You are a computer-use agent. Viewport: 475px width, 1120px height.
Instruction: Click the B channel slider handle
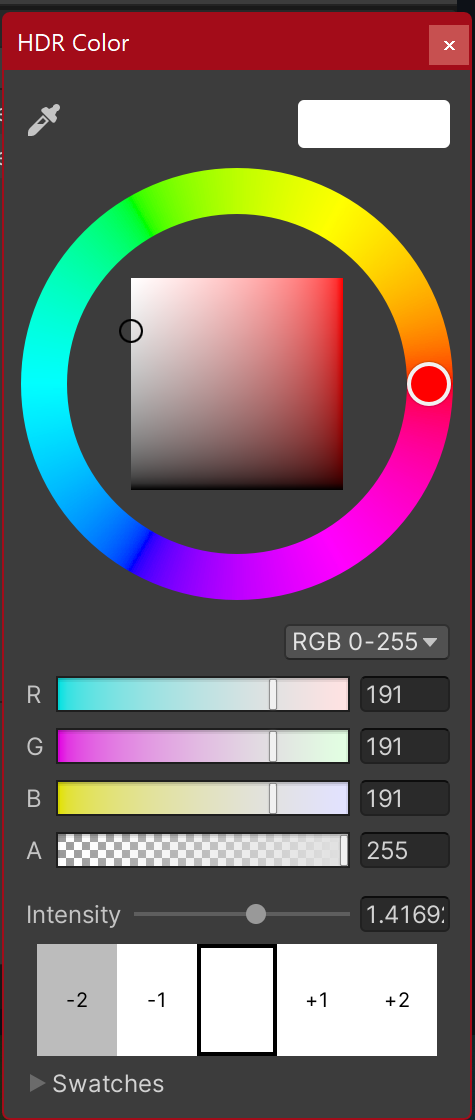(273, 799)
